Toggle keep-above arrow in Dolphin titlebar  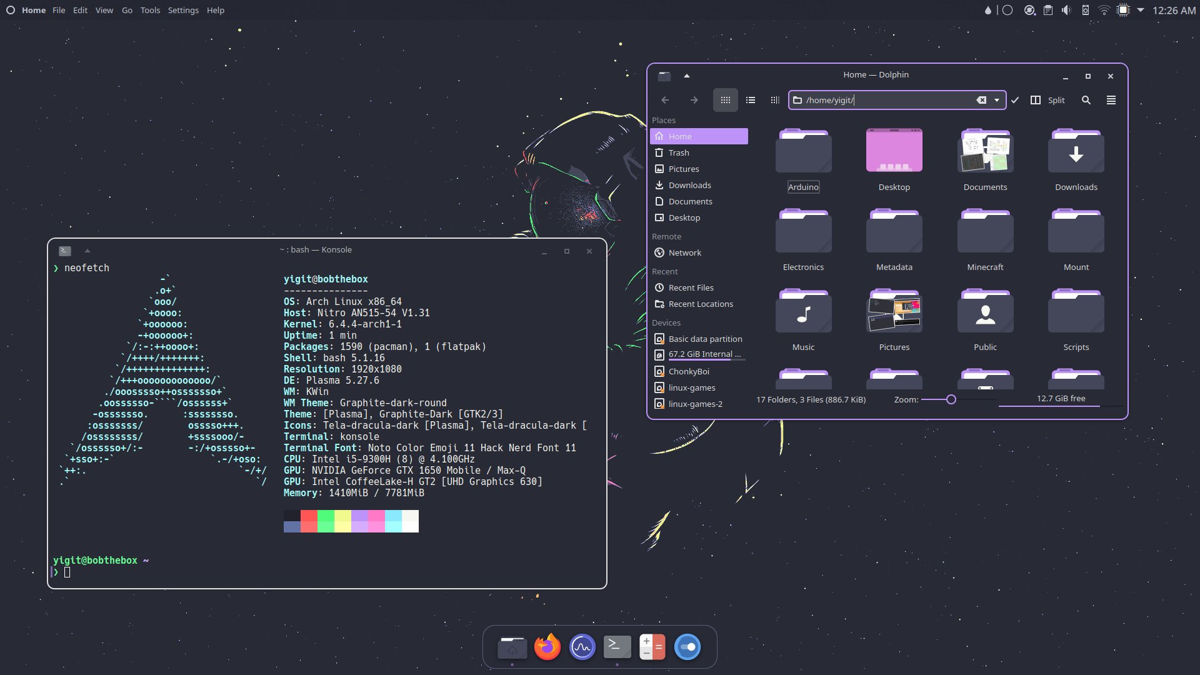point(686,76)
